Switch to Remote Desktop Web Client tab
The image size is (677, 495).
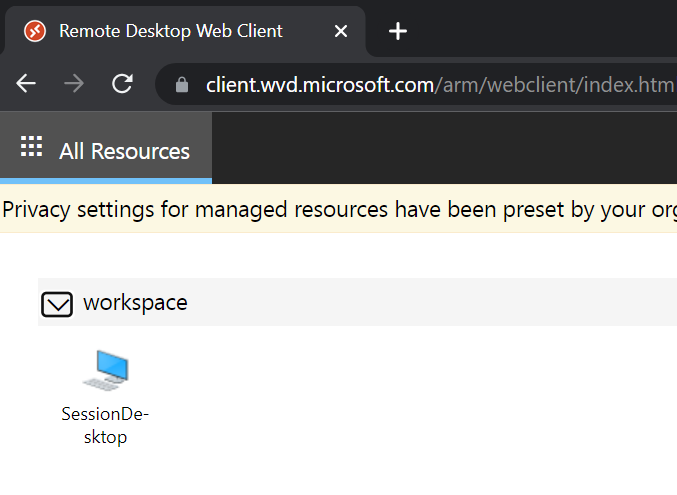[170, 31]
